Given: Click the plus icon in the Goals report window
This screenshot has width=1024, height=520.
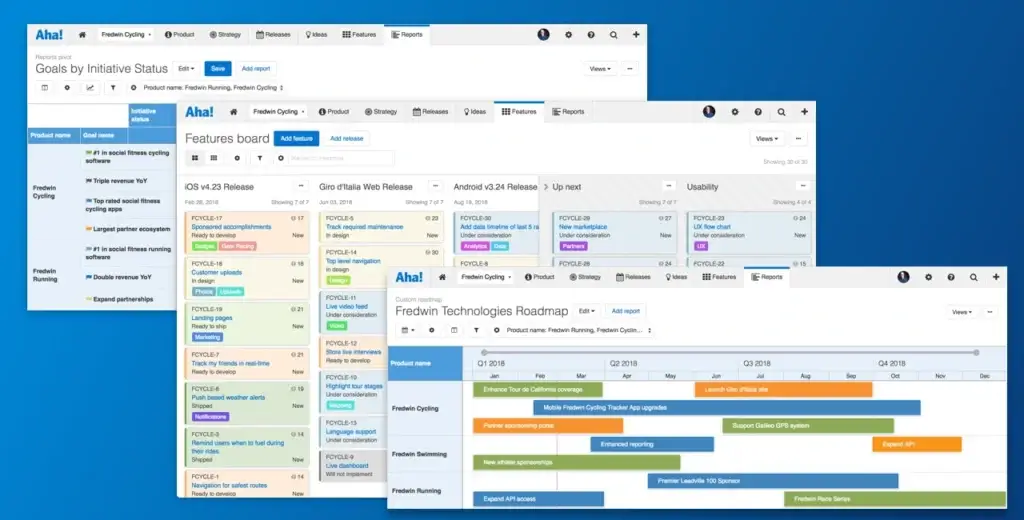Looking at the screenshot, I should pyautogui.click(x=636, y=35).
